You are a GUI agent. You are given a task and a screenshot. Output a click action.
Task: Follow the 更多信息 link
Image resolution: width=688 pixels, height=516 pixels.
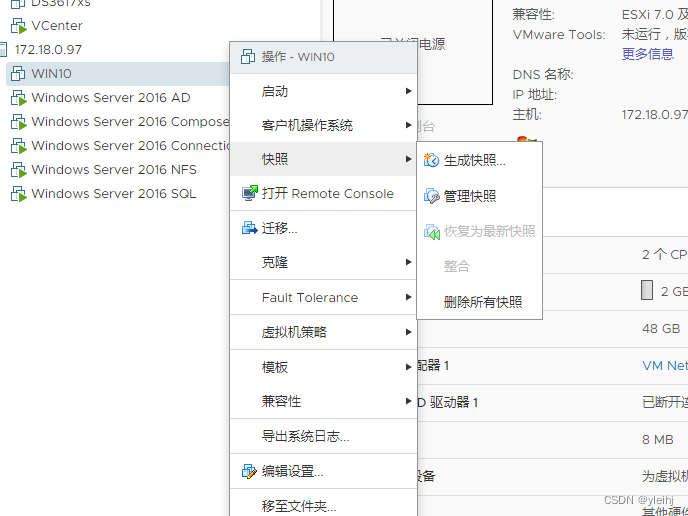pyautogui.click(x=648, y=54)
